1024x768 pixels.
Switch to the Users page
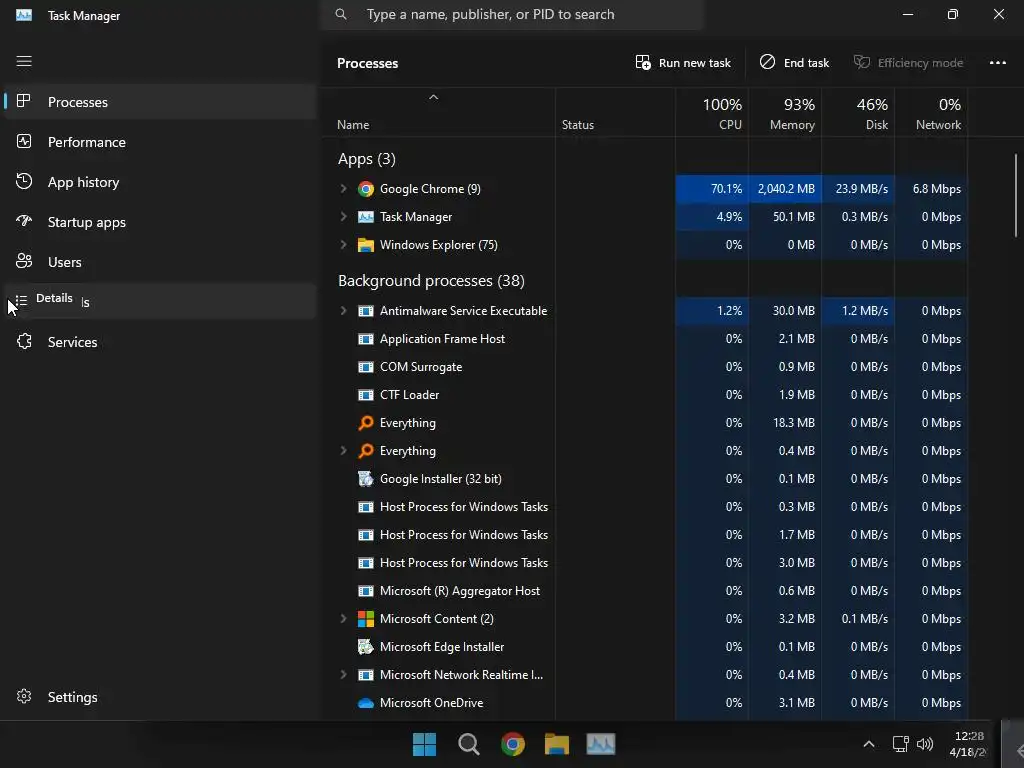coord(160,262)
